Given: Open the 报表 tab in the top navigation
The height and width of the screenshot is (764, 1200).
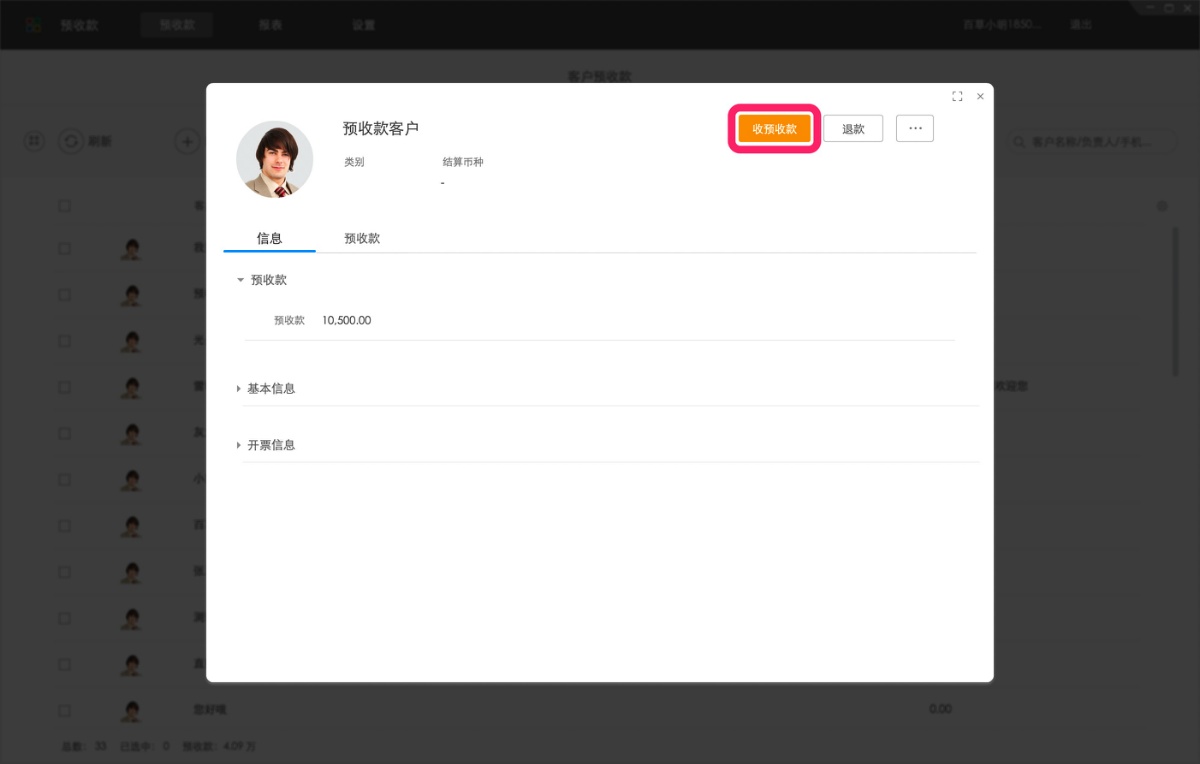Looking at the screenshot, I should (270, 25).
